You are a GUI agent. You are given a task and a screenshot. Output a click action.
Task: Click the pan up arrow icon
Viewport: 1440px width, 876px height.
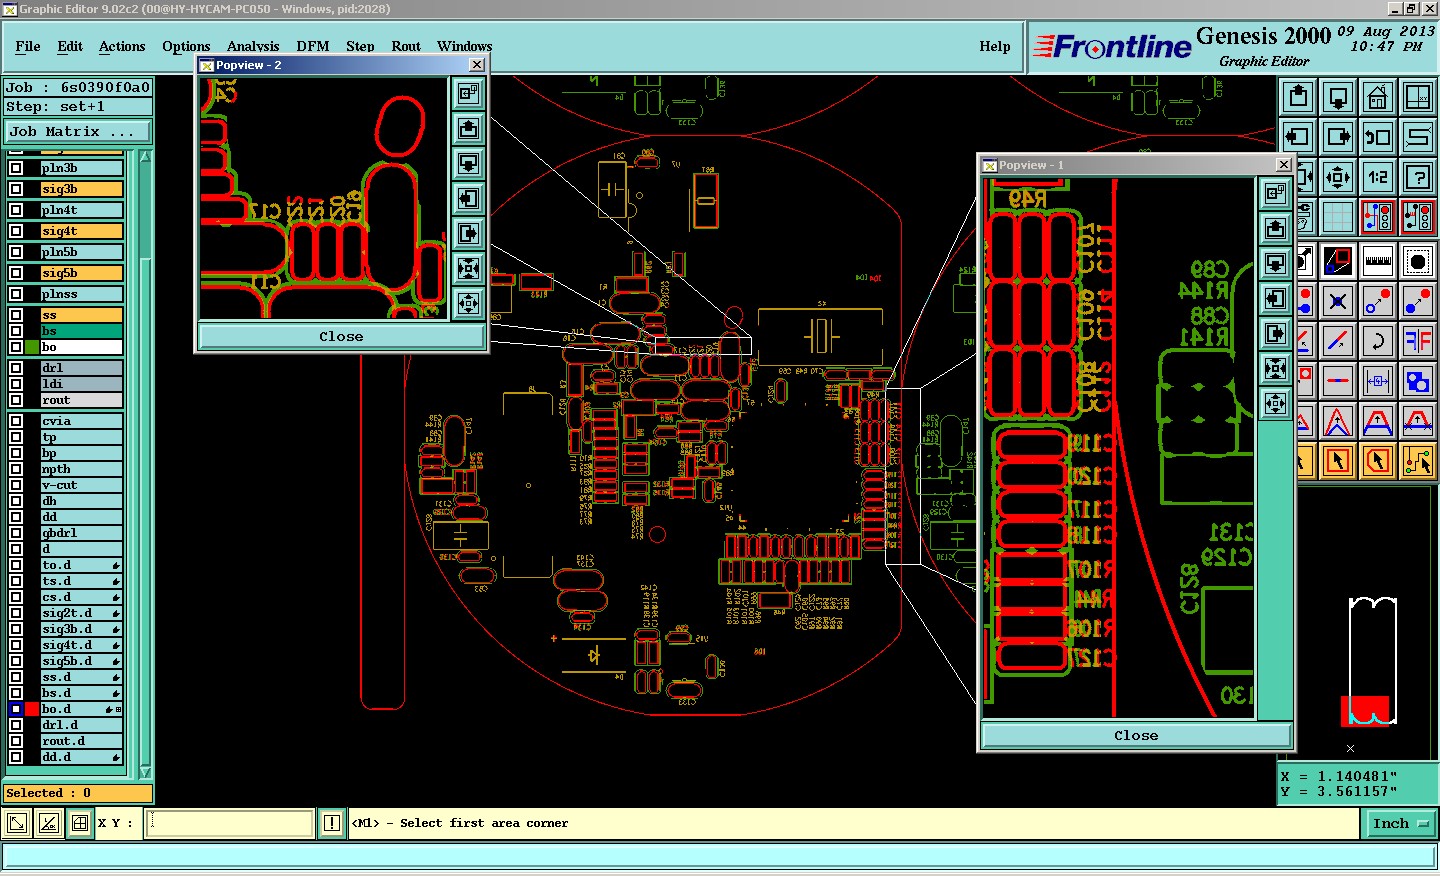pyautogui.click(x=1298, y=97)
